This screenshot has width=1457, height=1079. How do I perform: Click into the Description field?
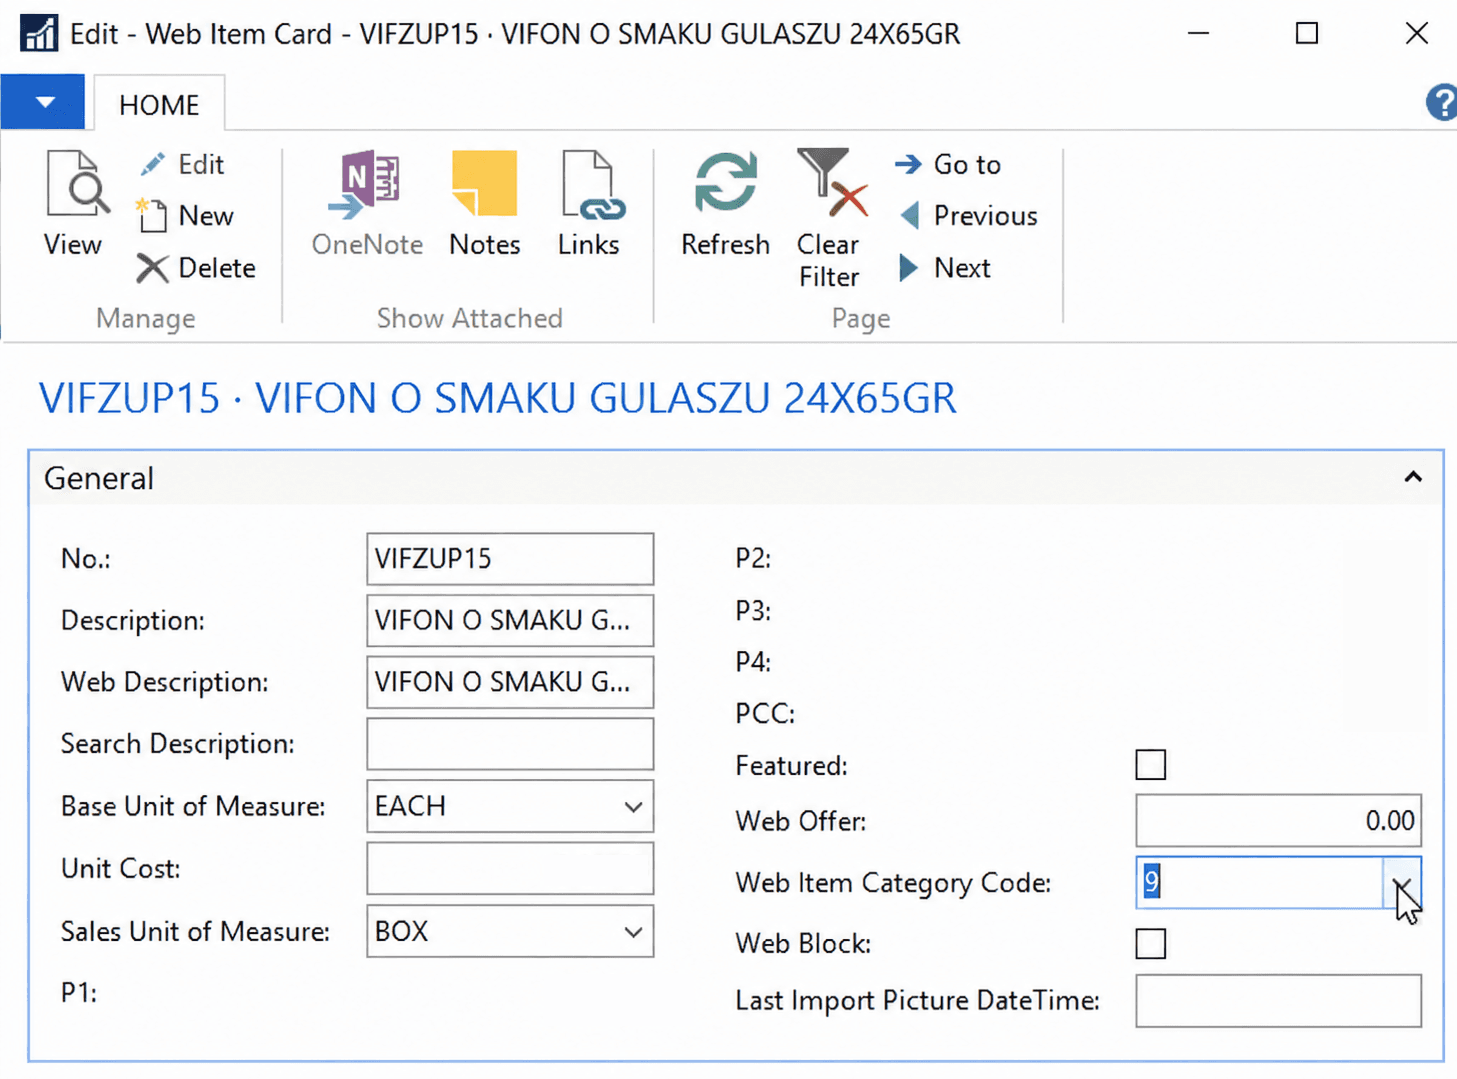pyautogui.click(x=510, y=621)
